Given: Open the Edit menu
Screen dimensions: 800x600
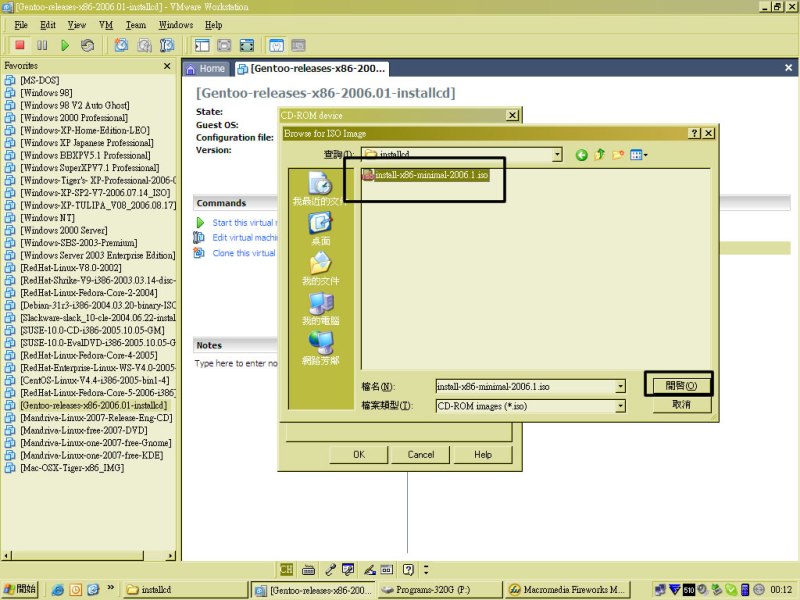Looking at the screenshot, I should click(48, 25).
